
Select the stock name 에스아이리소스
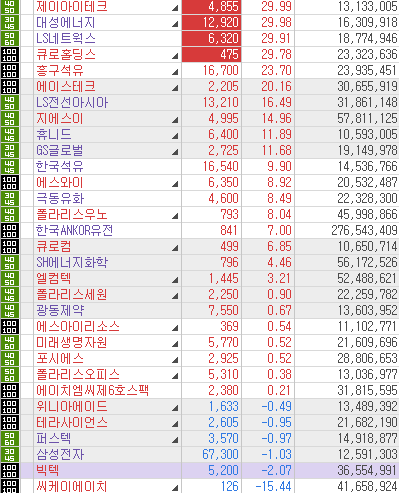click(x=78, y=327)
